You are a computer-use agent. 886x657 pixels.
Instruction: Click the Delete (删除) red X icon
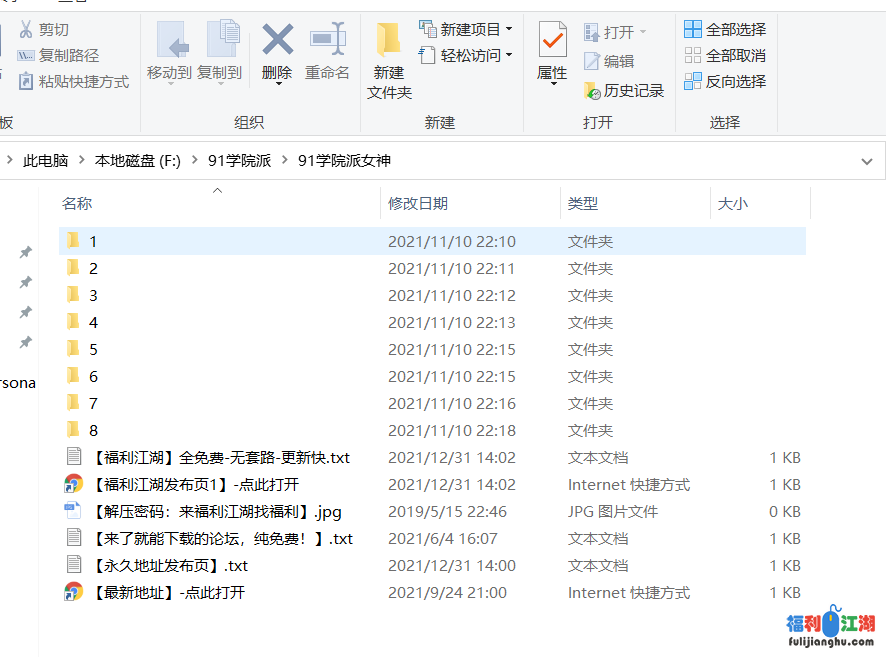coord(277,41)
